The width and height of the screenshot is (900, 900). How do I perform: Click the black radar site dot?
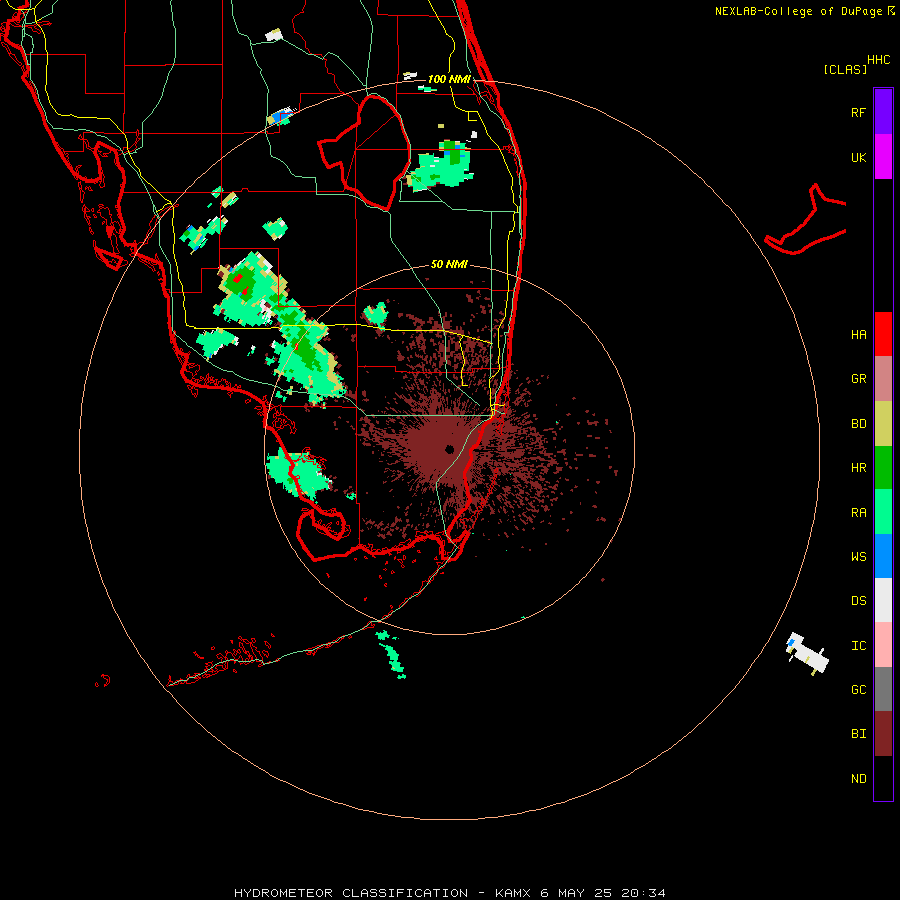449,449
